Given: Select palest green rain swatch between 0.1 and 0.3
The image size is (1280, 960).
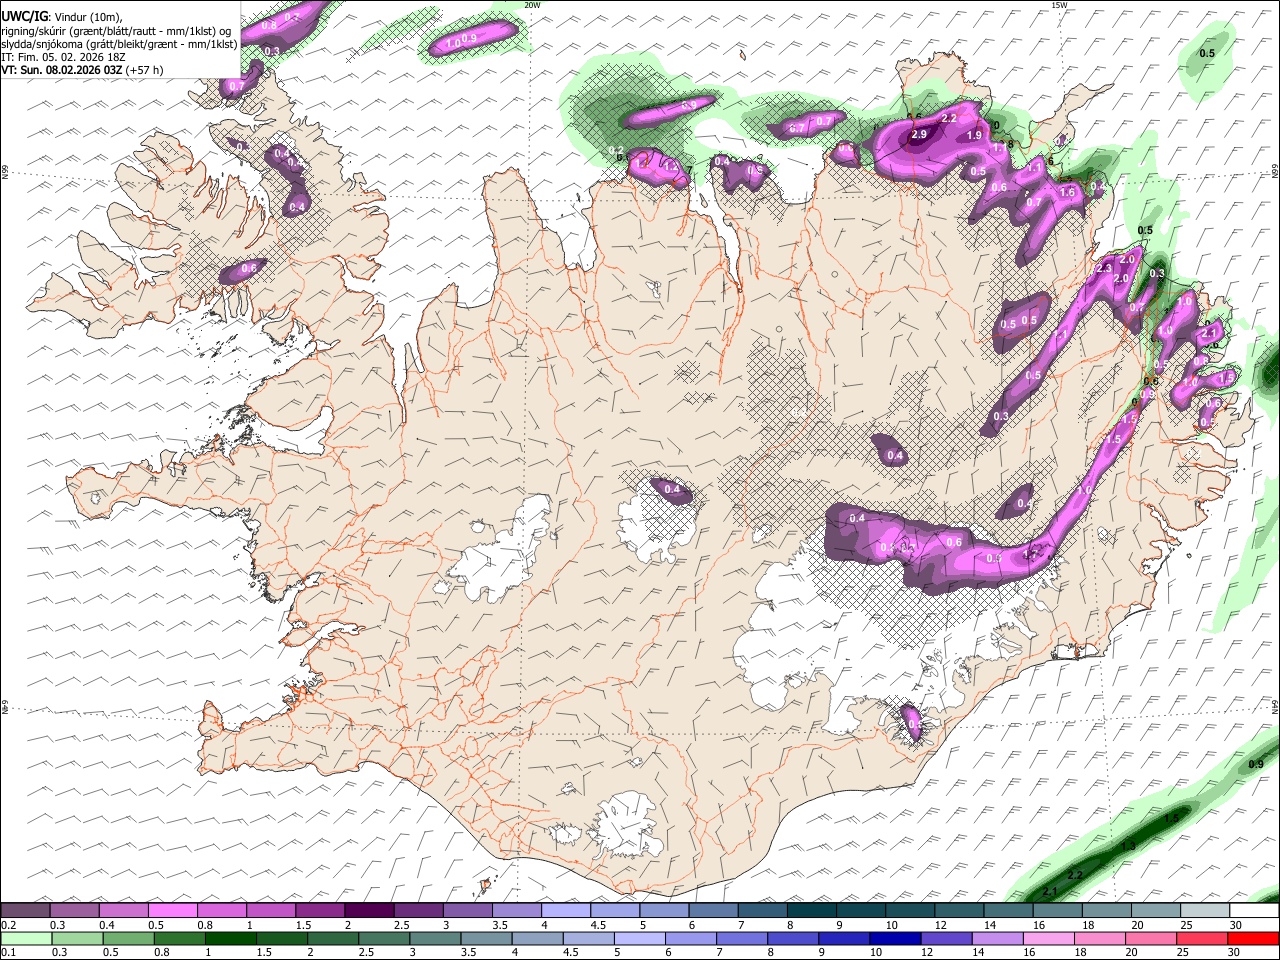Looking at the screenshot, I should (26, 939).
